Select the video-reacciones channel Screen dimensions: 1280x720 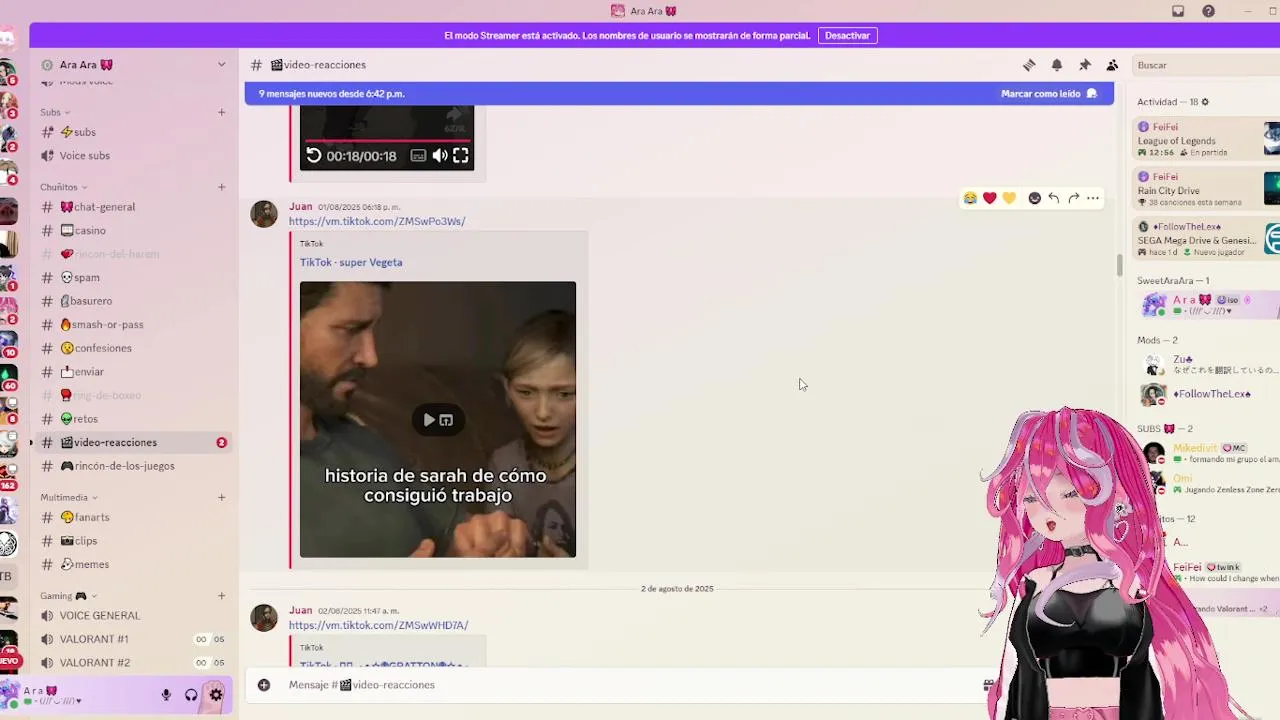[134, 442]
